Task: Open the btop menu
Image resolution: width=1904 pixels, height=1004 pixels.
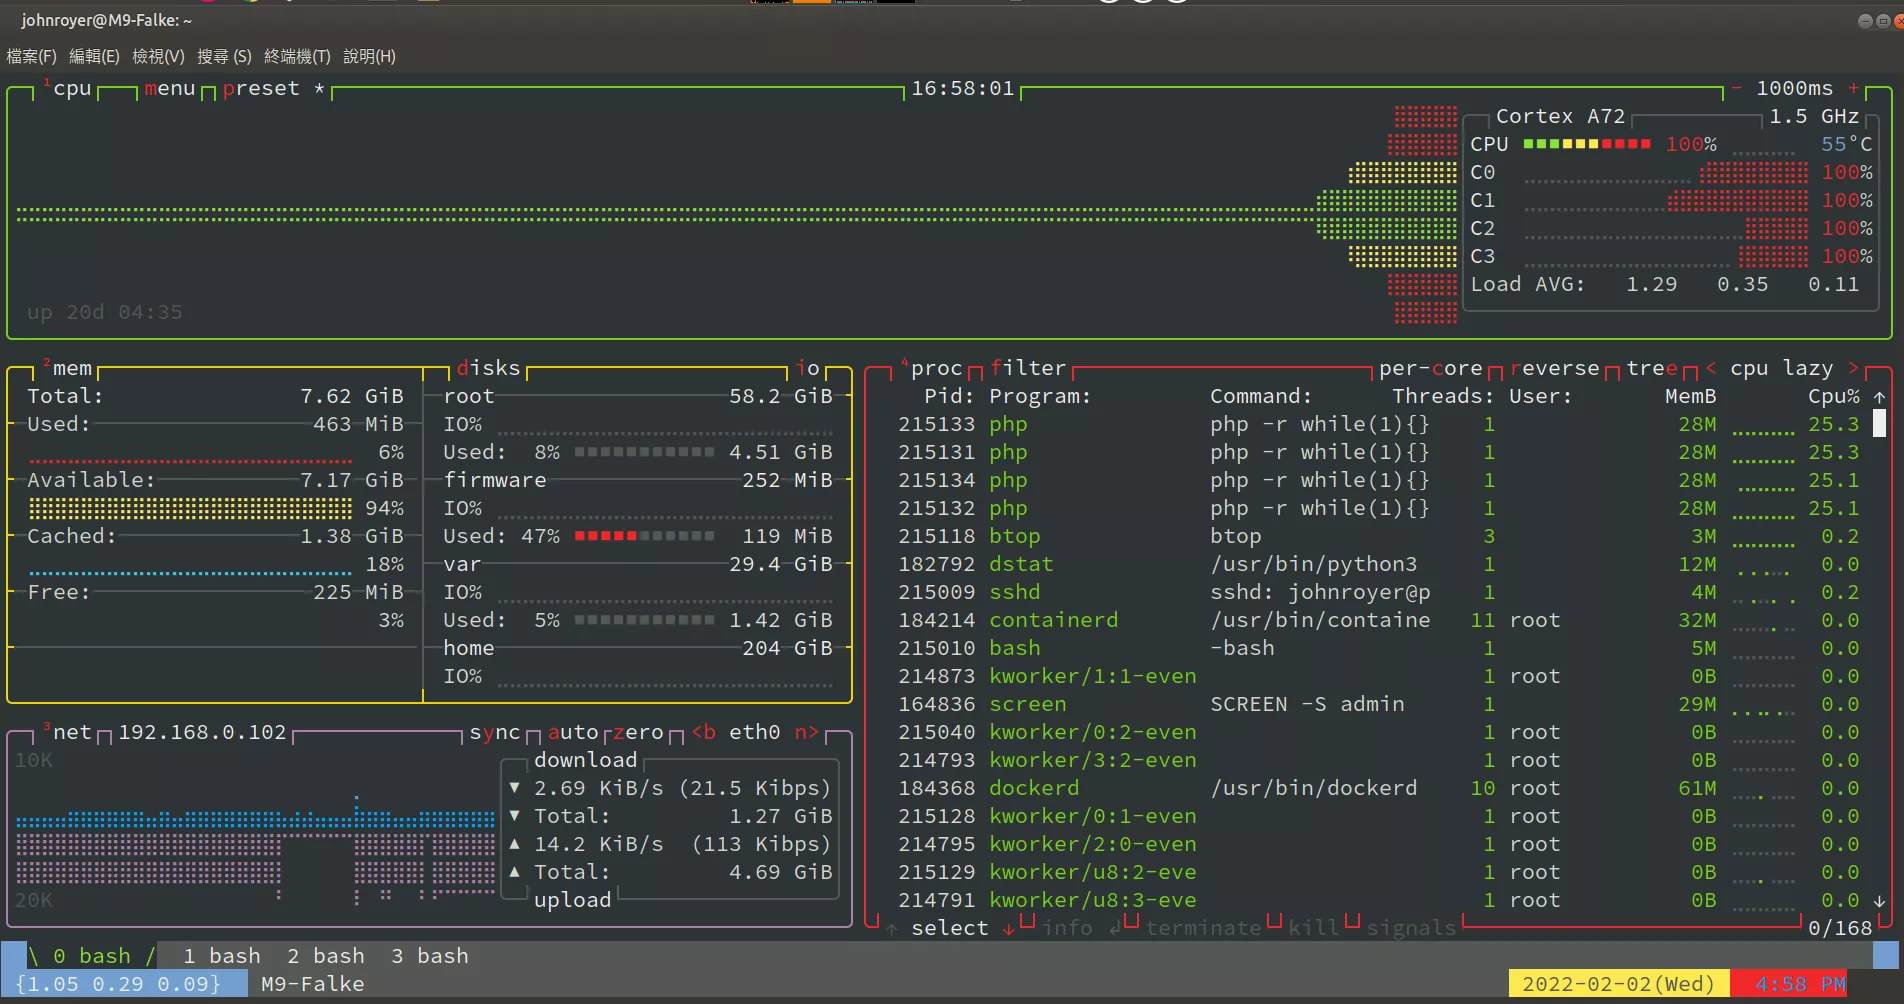Action: (x=170, y=88)
